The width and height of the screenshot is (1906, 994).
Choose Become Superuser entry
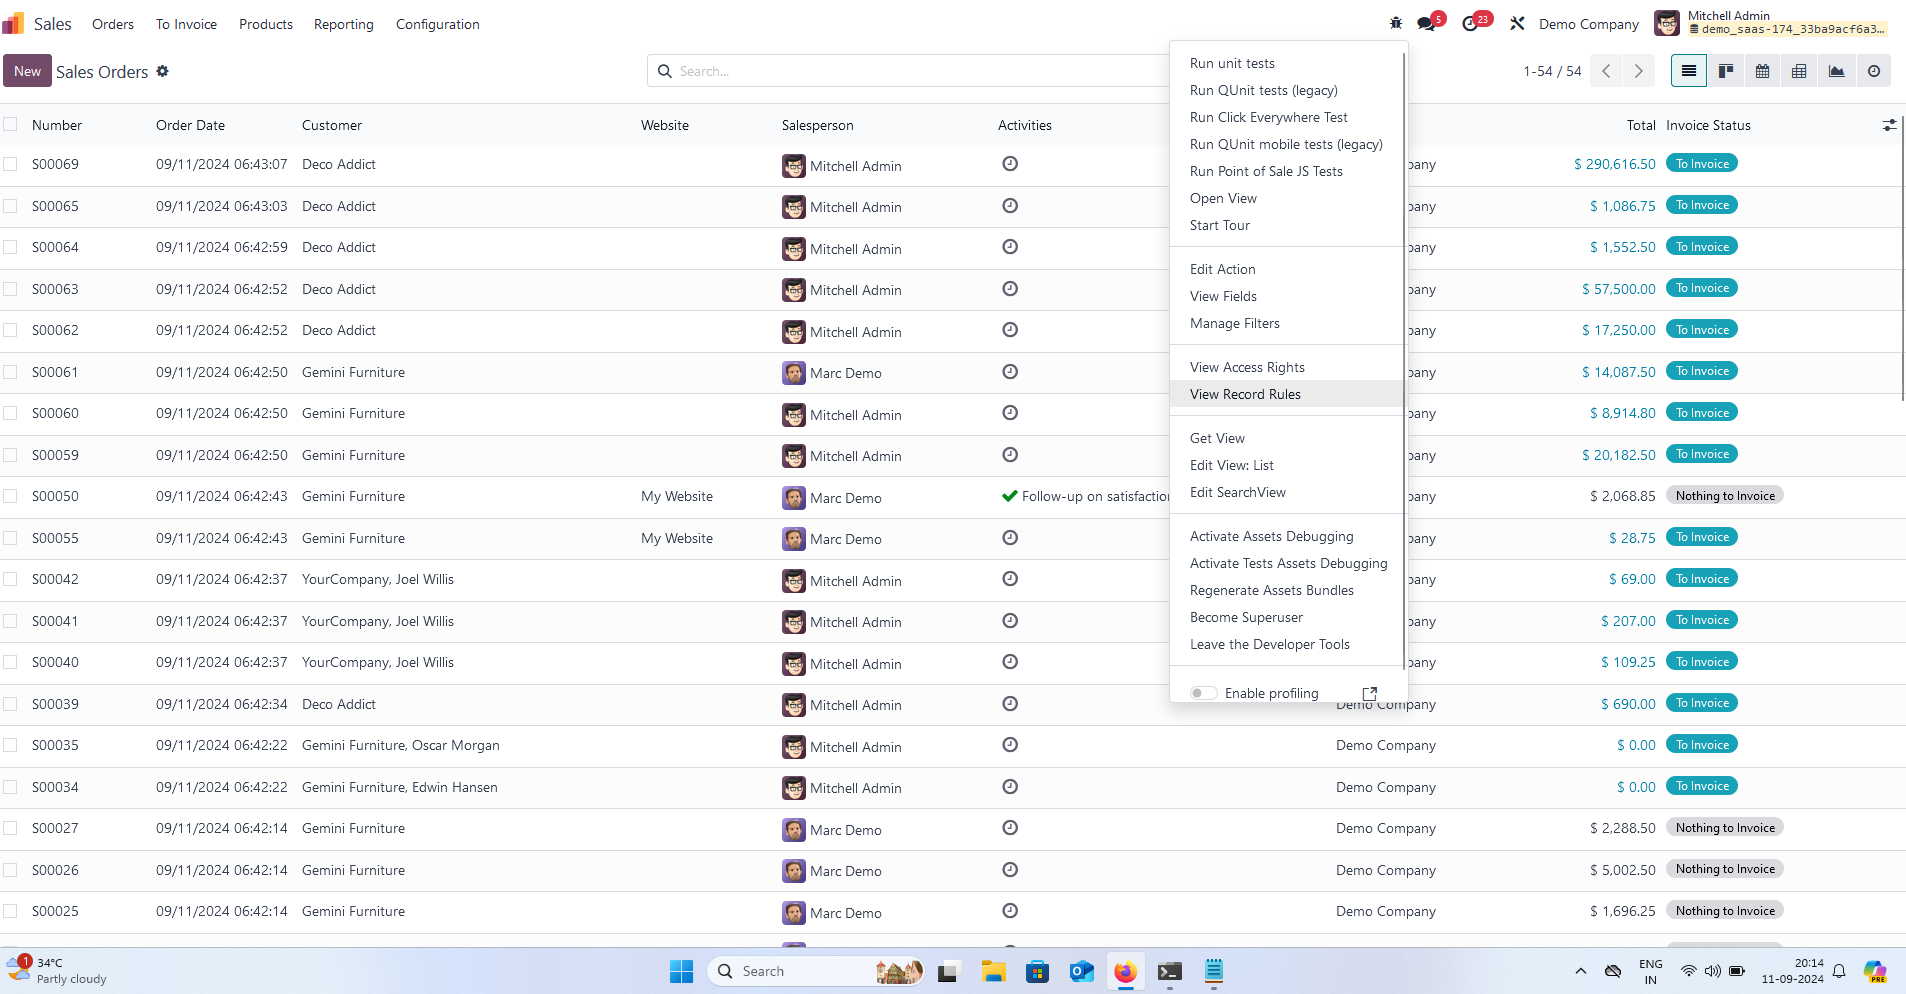[1288, 617]
